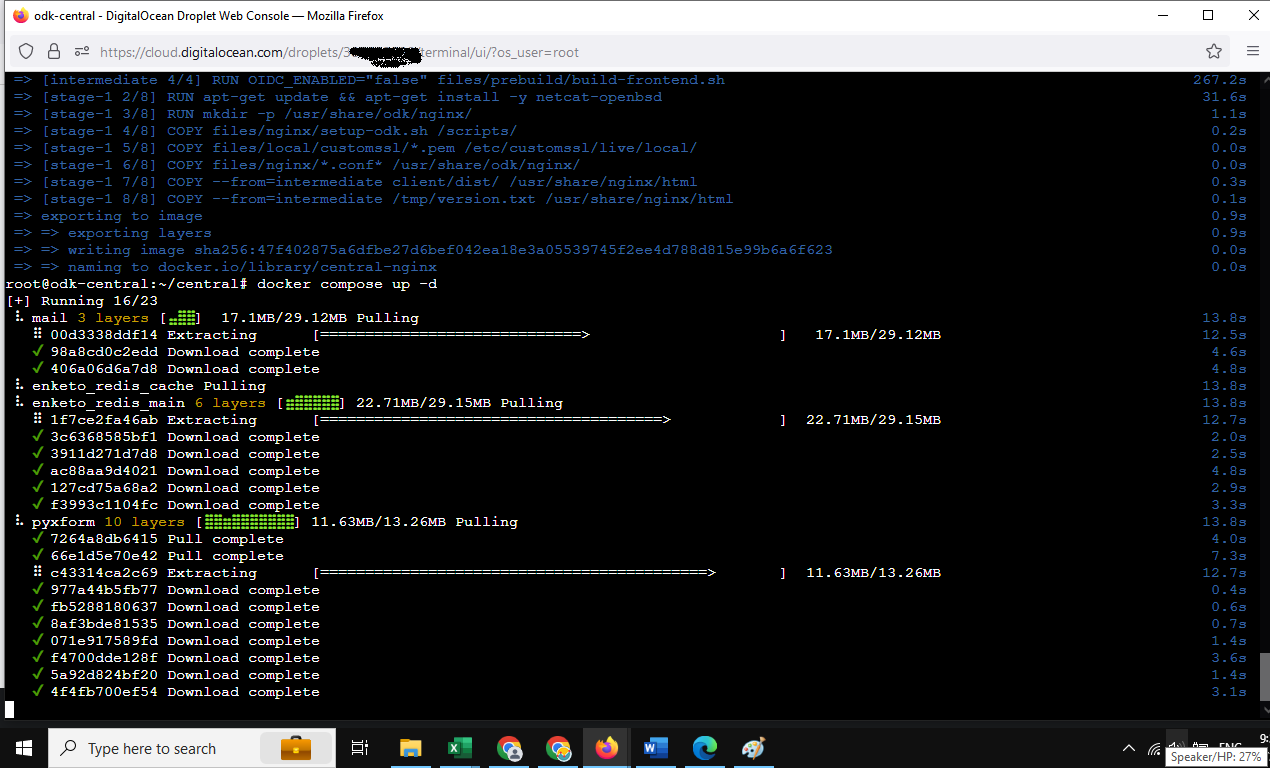Click the layer ID '127cd75a68a2'
Image resolution: width=1270 pixels, height=768 pixels.
(104, 488)
